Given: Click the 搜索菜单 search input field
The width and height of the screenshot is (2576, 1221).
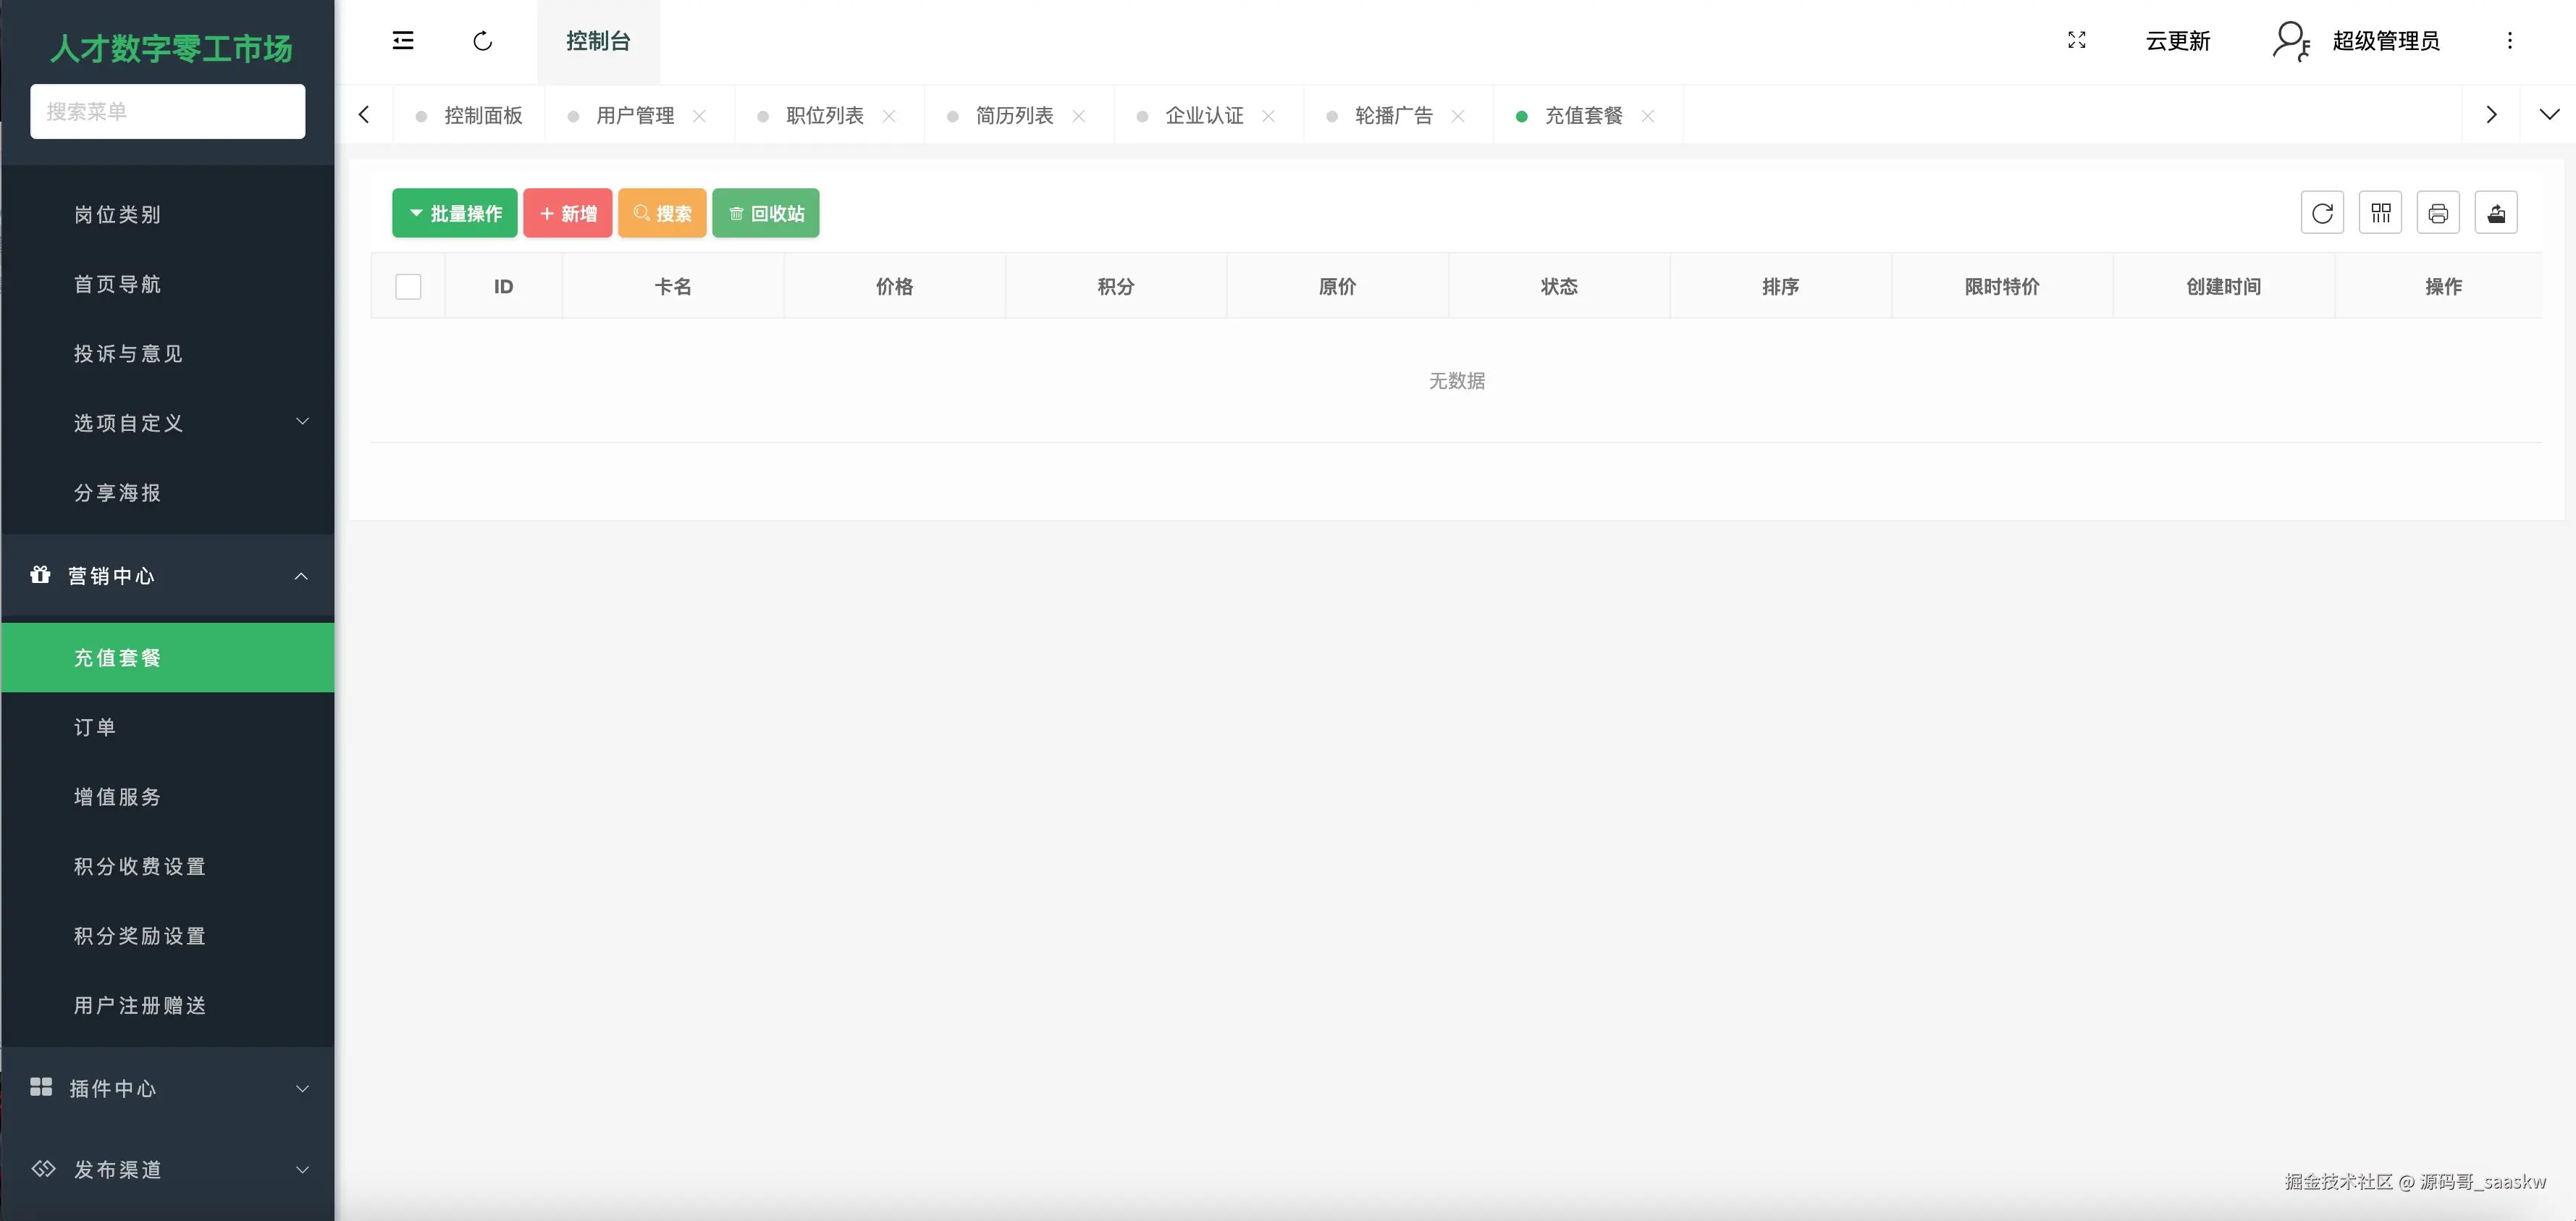Looking at the screenshot, I should 168,111.
